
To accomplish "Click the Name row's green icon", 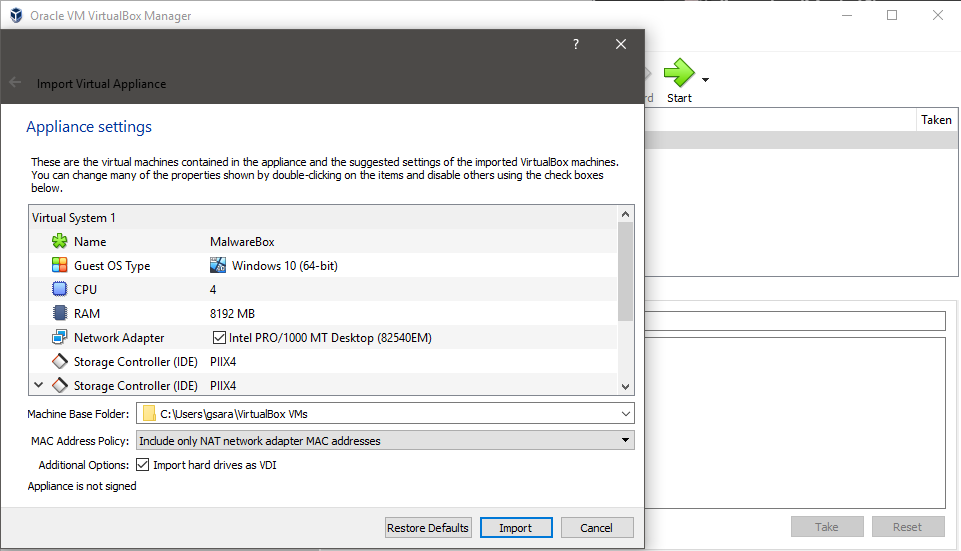I will [x=59, y=241].
